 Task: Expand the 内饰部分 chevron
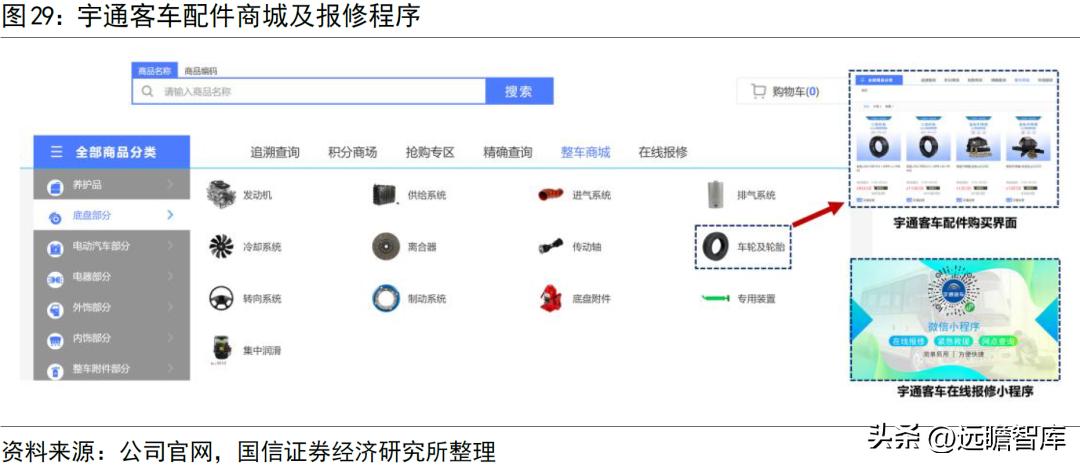170,338
